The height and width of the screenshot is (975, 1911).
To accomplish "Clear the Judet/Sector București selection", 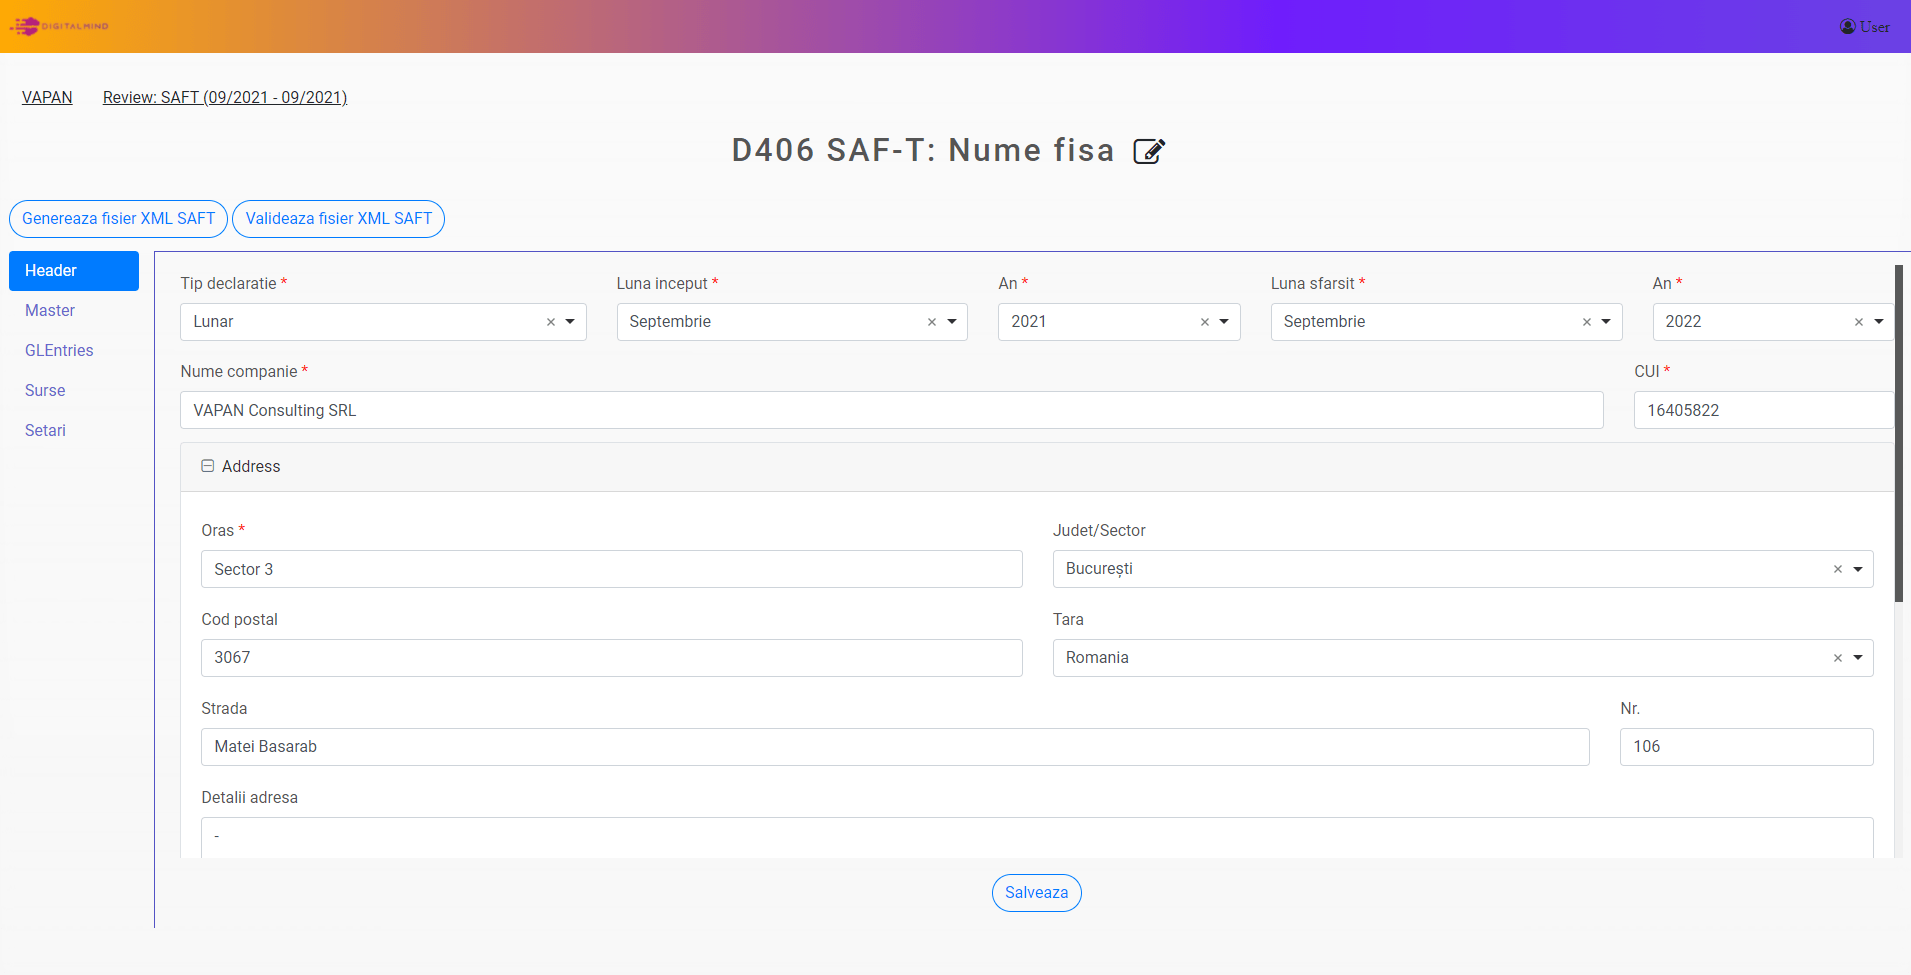I will [1837, 569].
